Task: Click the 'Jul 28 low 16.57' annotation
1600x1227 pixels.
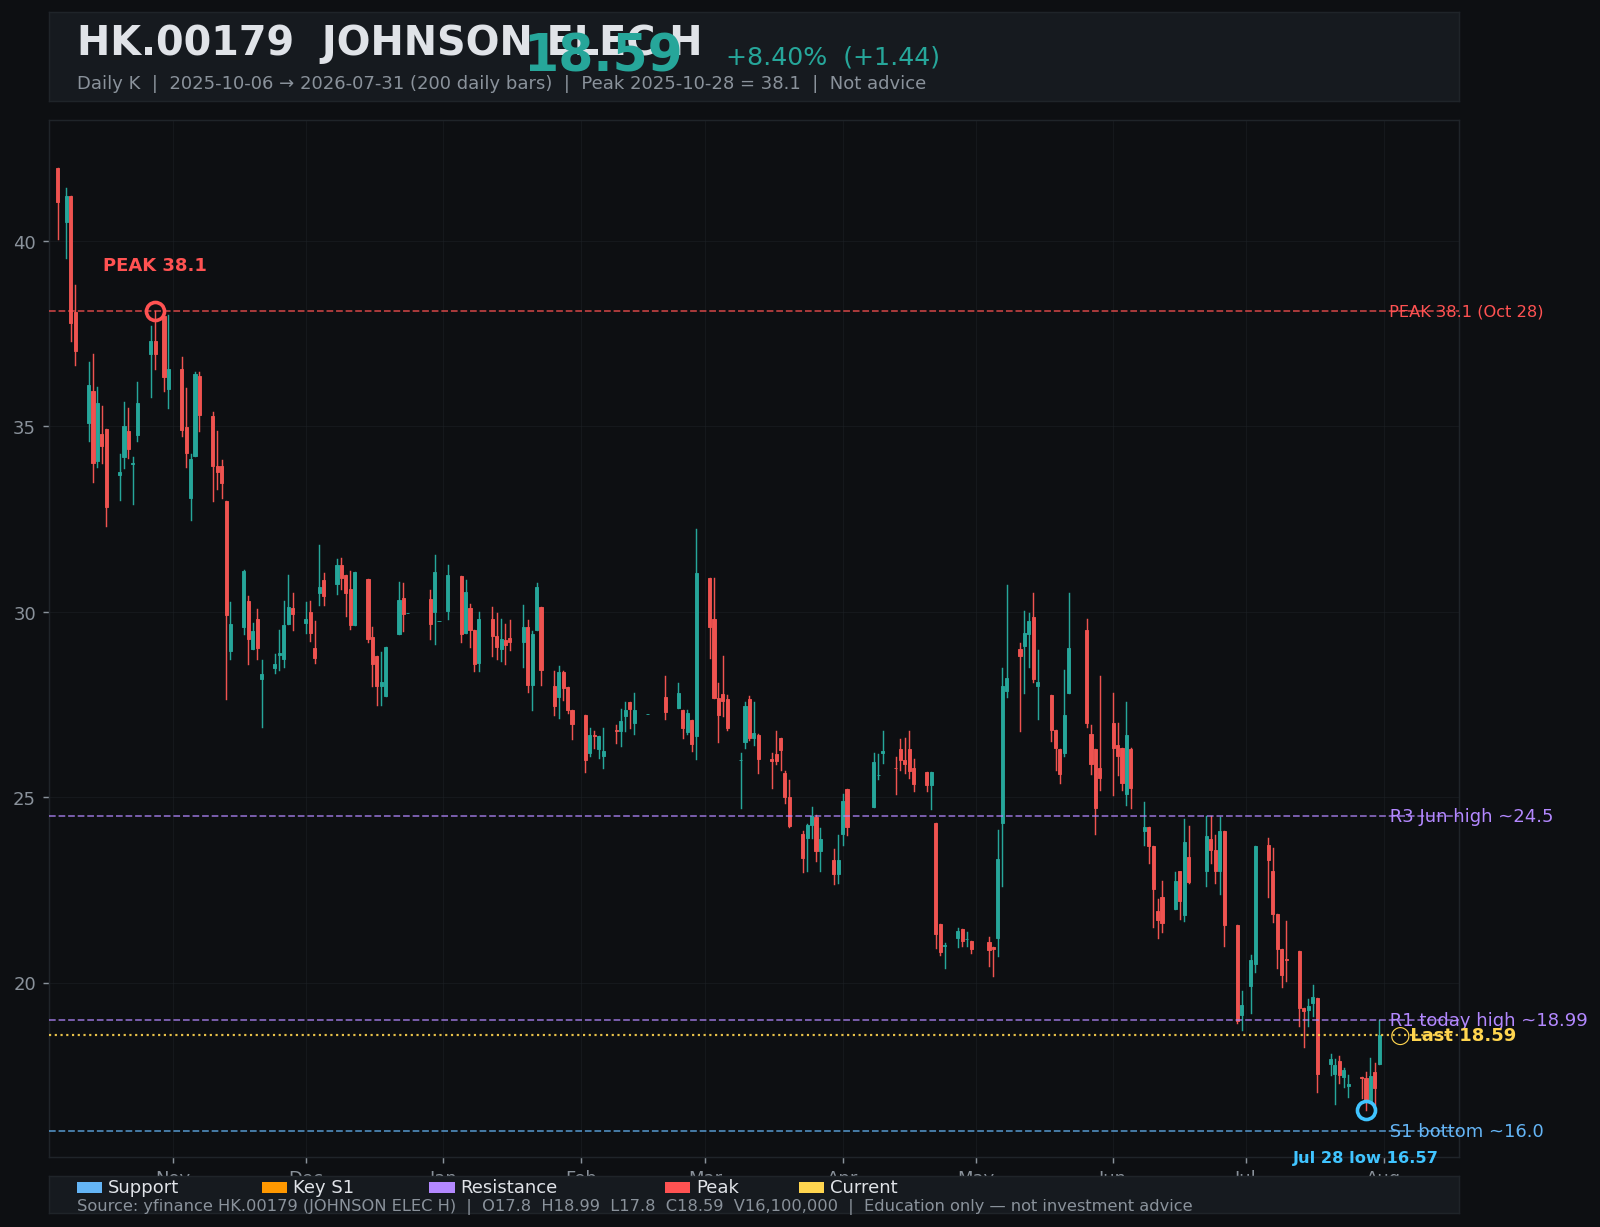Action: click(1365, 1158)
